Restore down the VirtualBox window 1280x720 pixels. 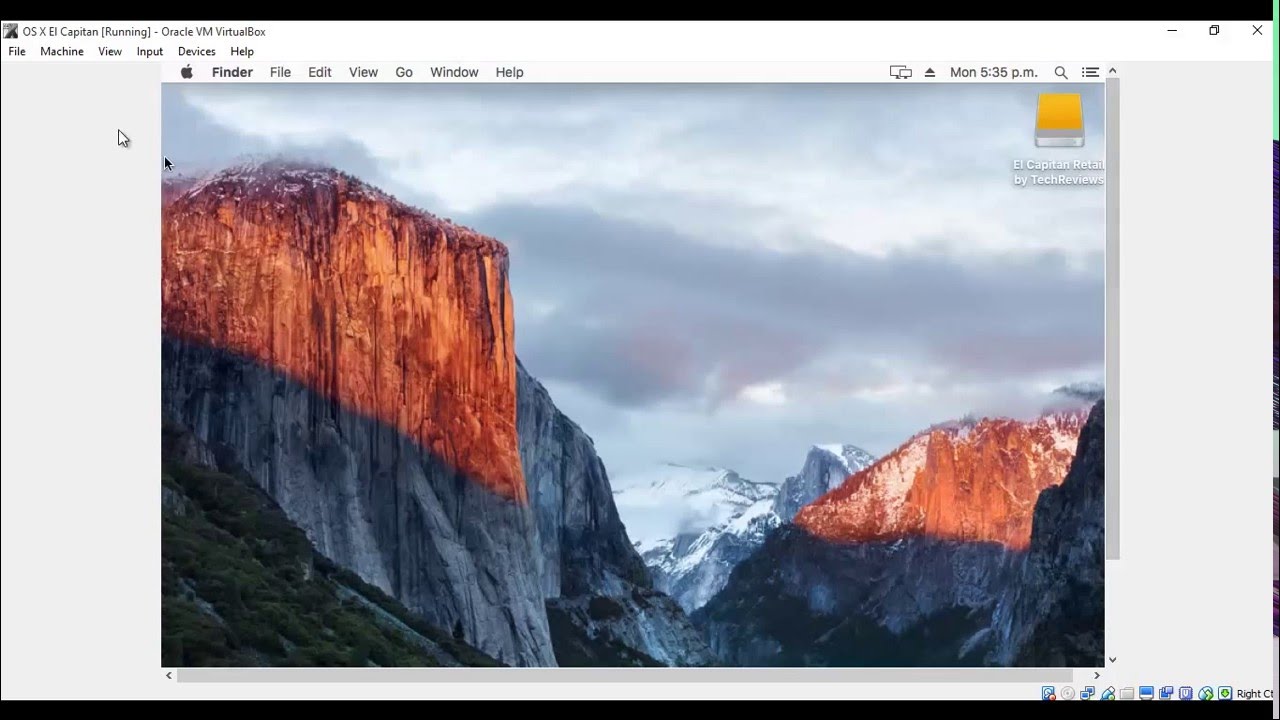tap(1214, 31)
